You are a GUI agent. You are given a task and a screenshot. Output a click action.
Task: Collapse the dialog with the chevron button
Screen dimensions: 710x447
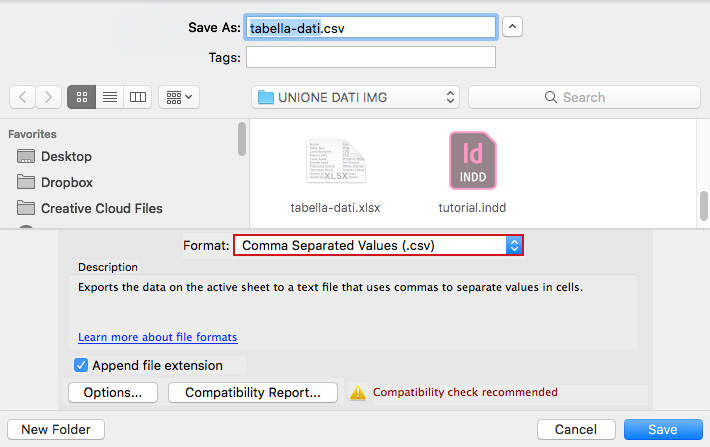(512, 27)
